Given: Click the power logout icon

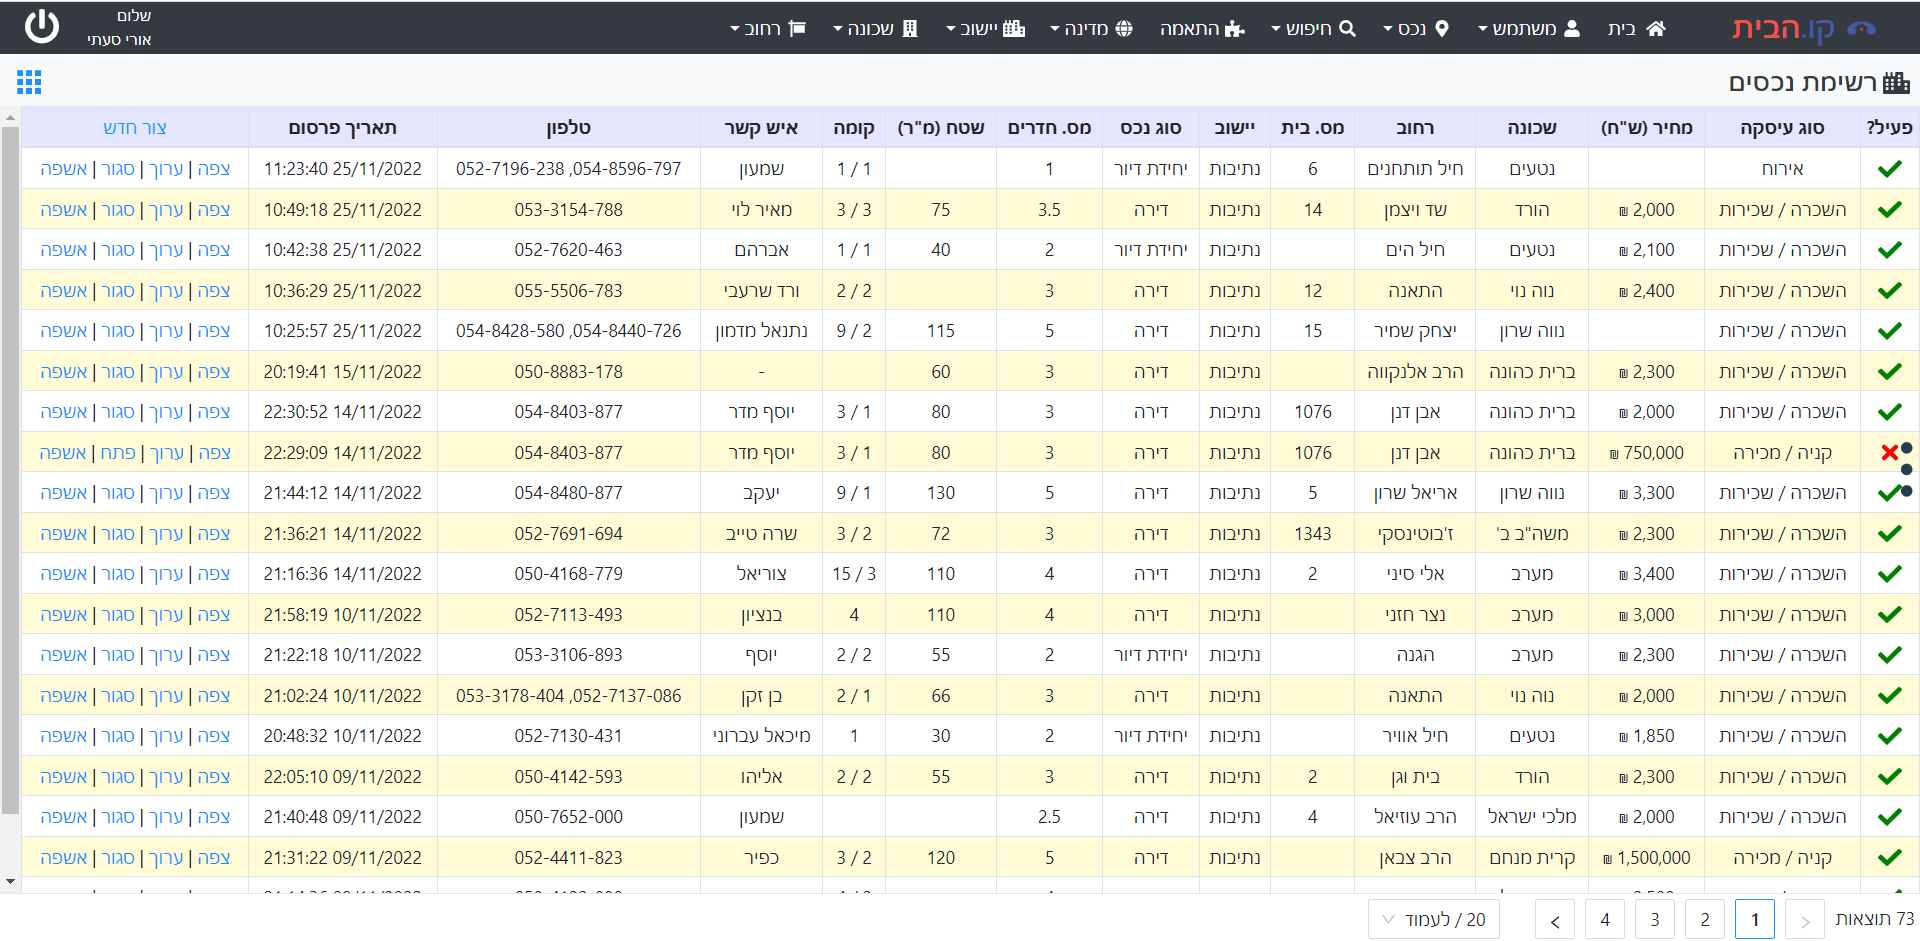Looking at the screenshot, I should click(41, 27).
